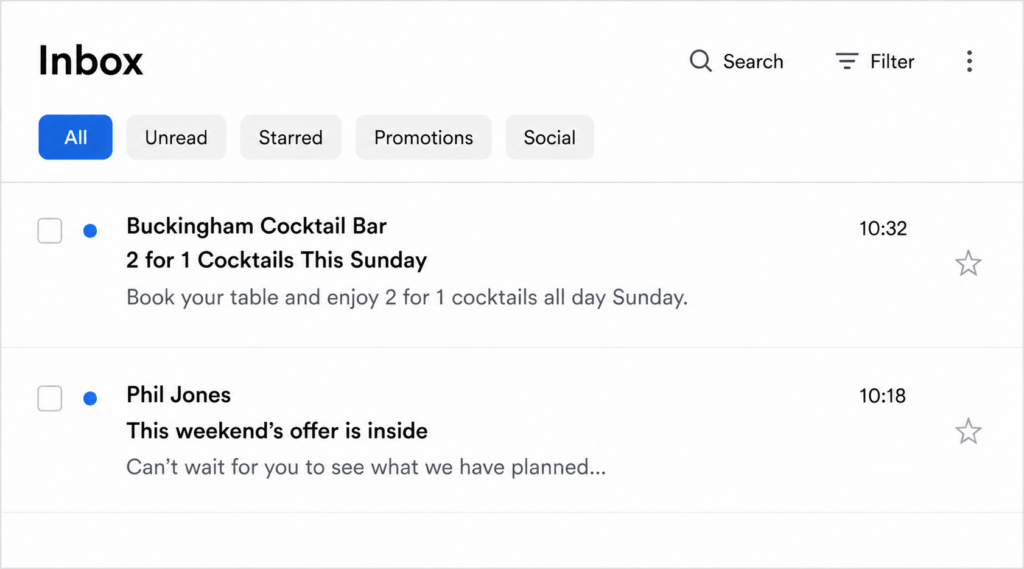Star the Buckingham Cocktail Bar email
The image size is (1024, 569).
tap(968, 263)
